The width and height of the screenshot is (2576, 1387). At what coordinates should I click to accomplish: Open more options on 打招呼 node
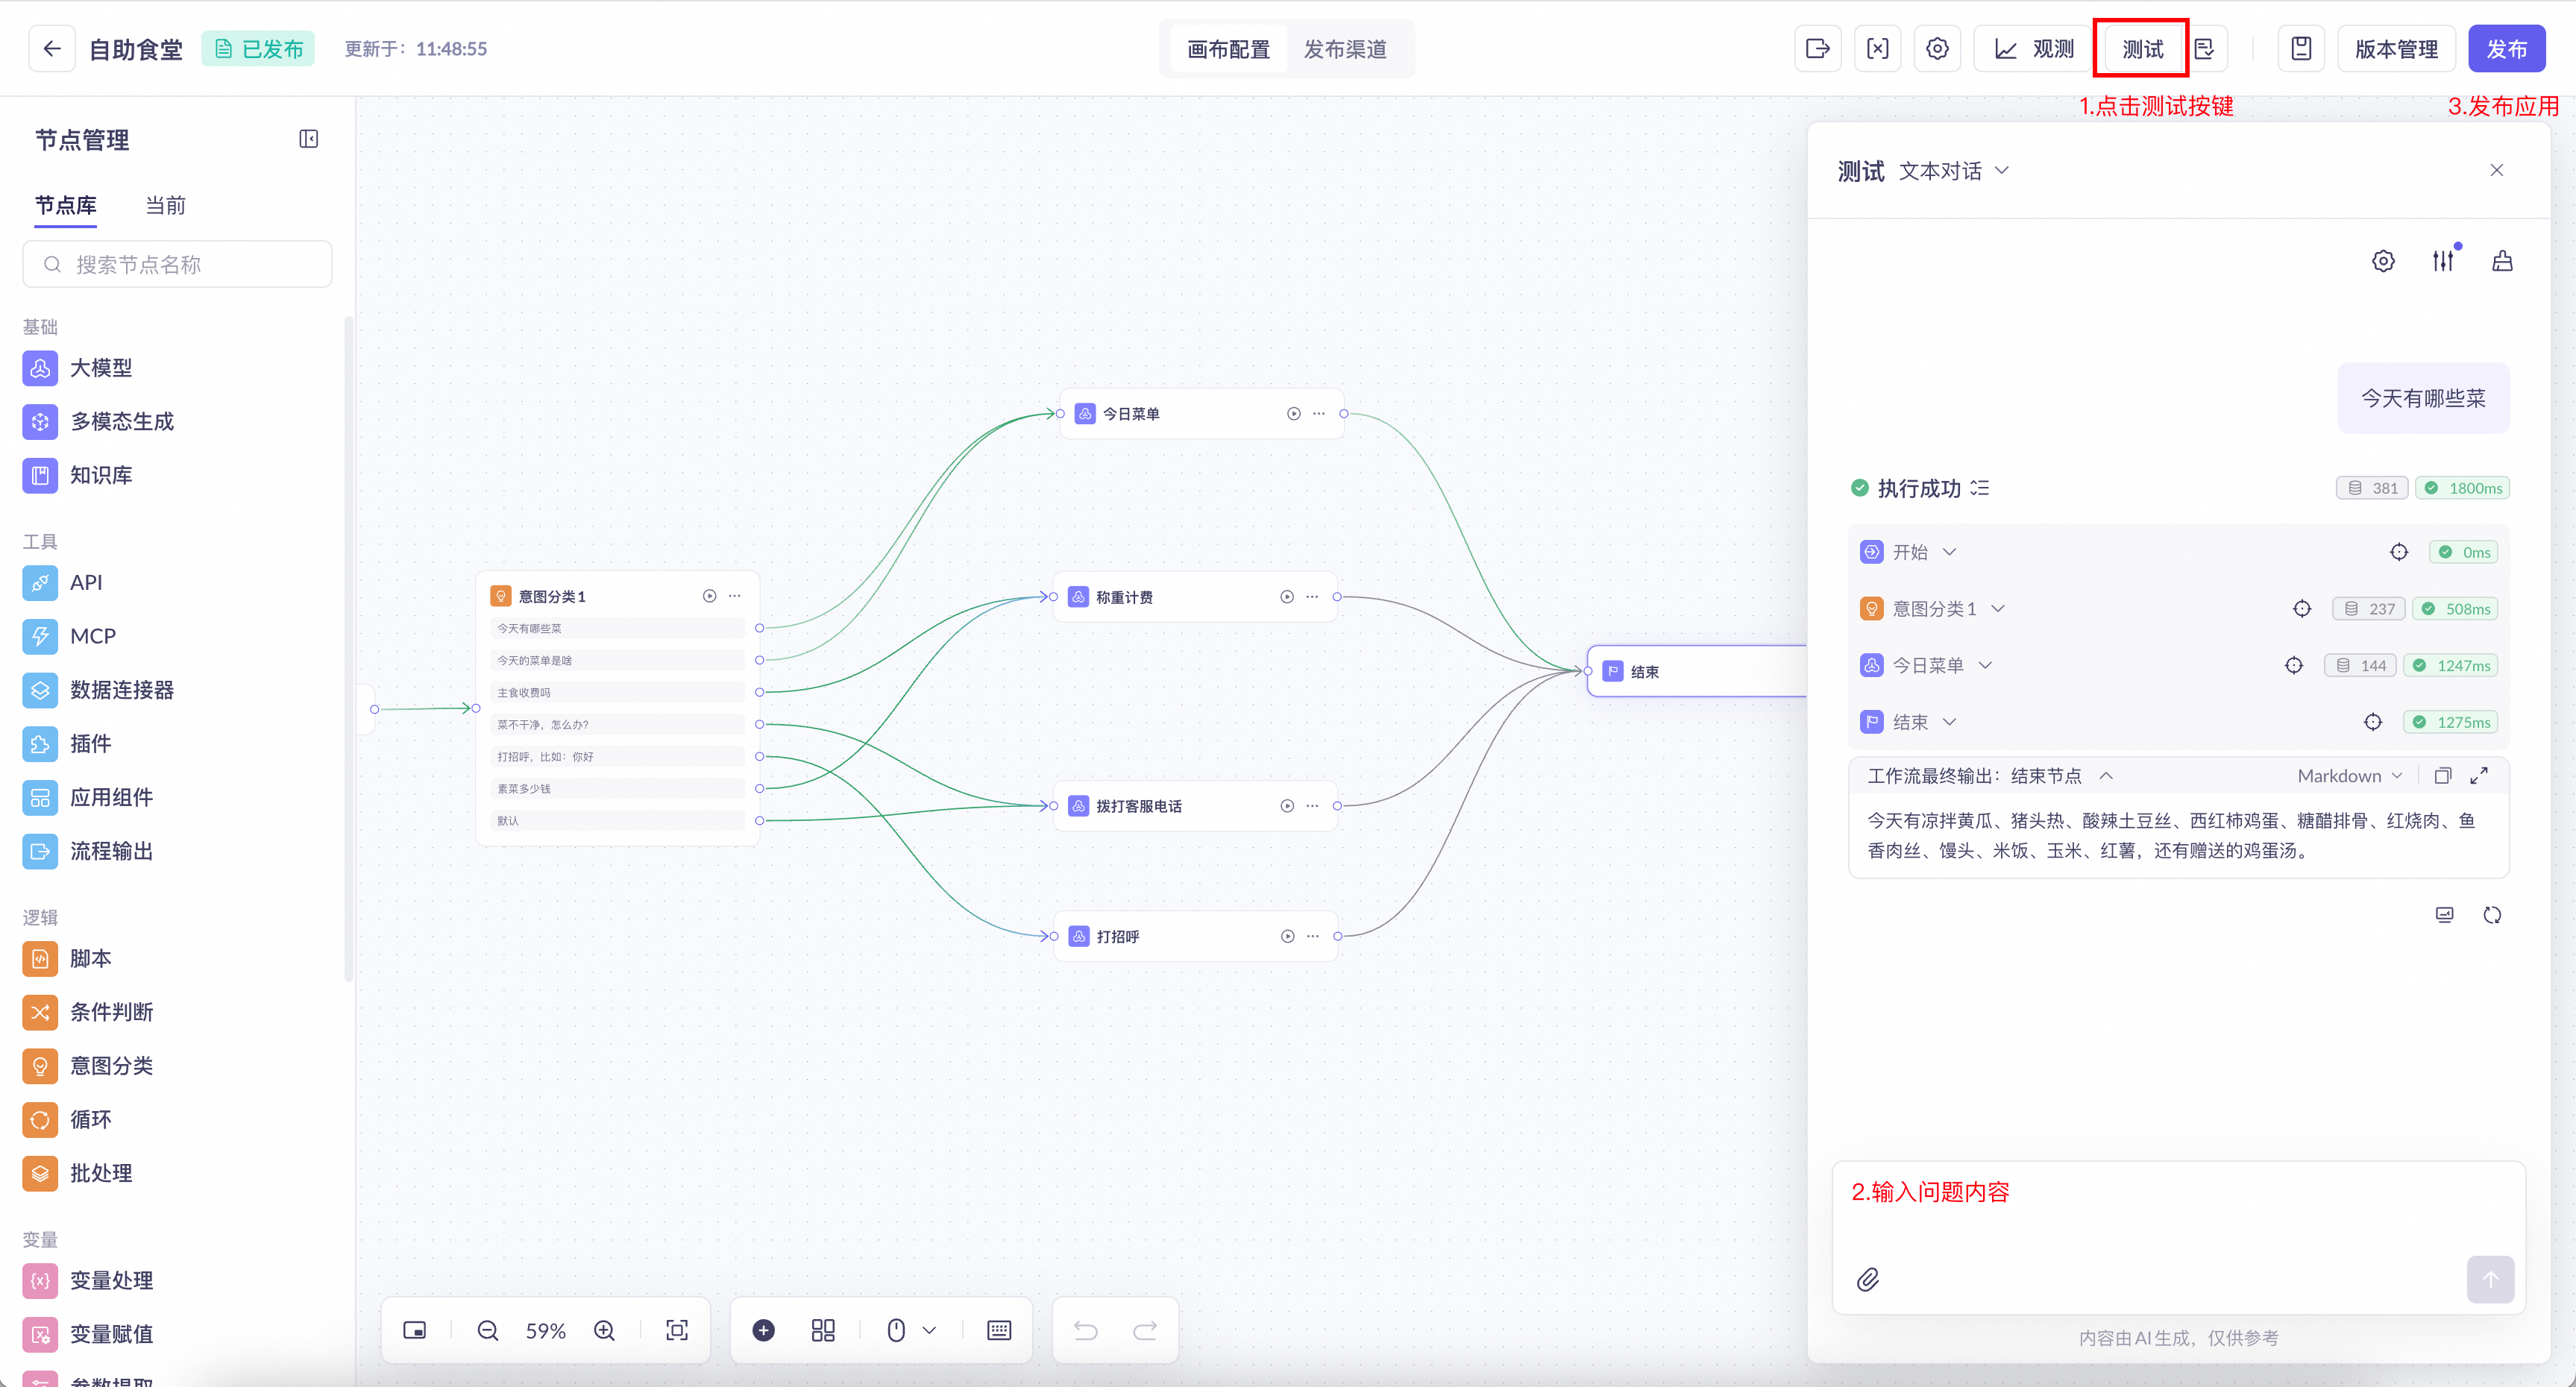point(1312,936)
